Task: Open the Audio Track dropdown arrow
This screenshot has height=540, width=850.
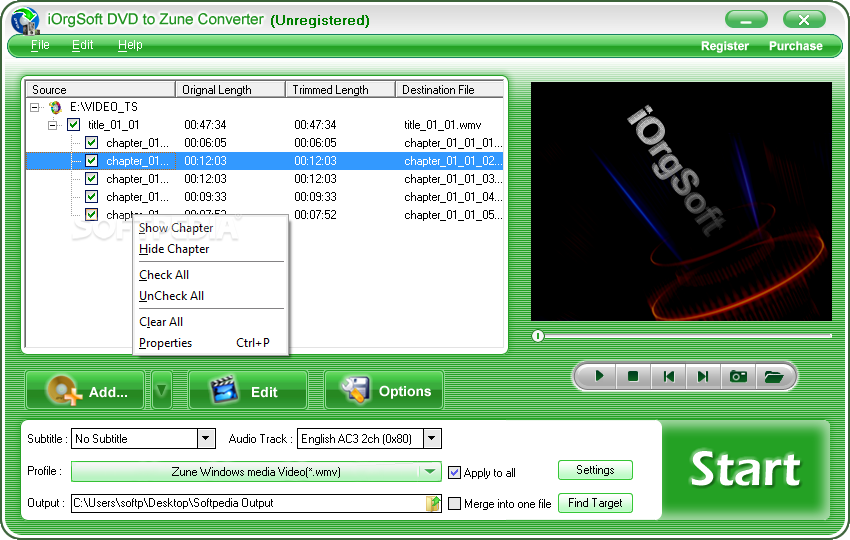Action: pos(432,438)
